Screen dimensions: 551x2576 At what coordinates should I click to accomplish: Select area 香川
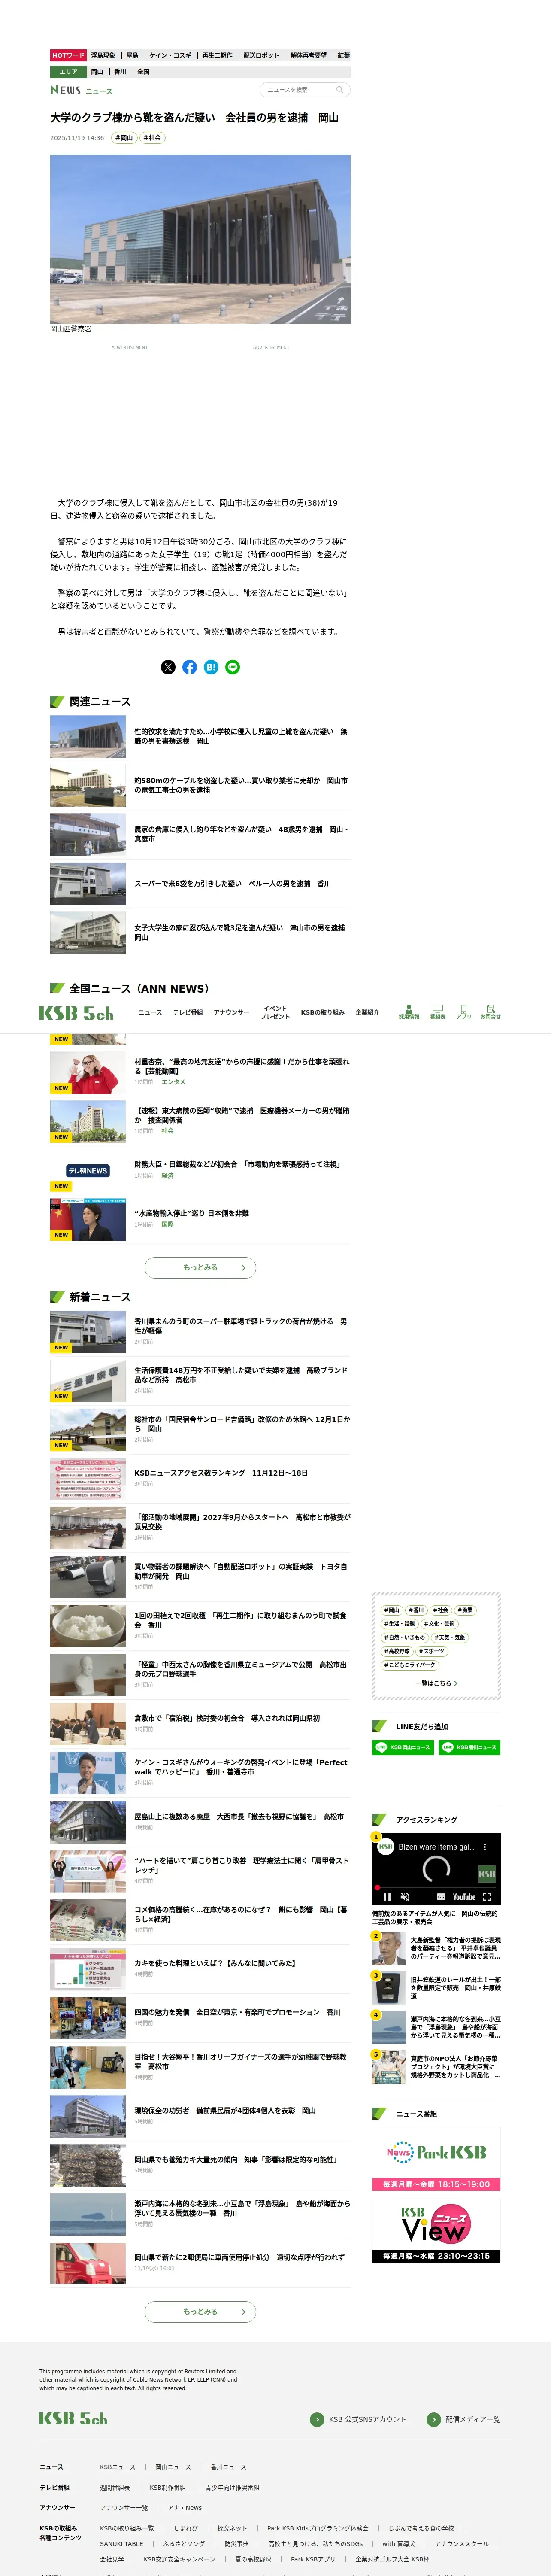[120, 72]
